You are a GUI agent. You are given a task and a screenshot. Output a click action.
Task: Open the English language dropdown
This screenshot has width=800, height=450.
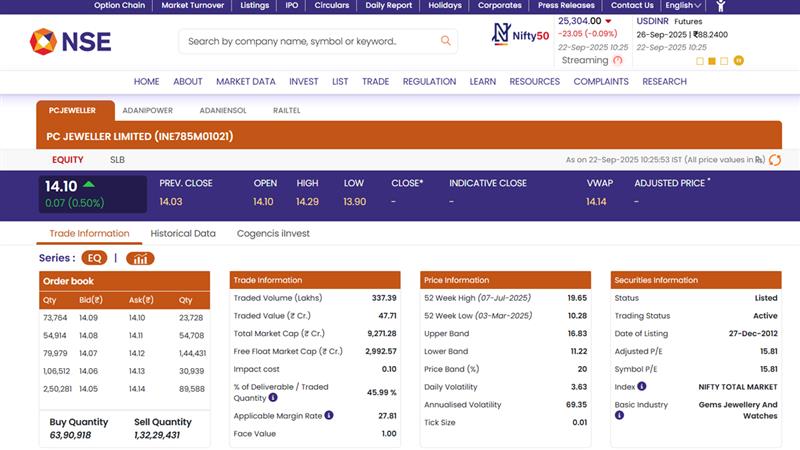(684, 5)
